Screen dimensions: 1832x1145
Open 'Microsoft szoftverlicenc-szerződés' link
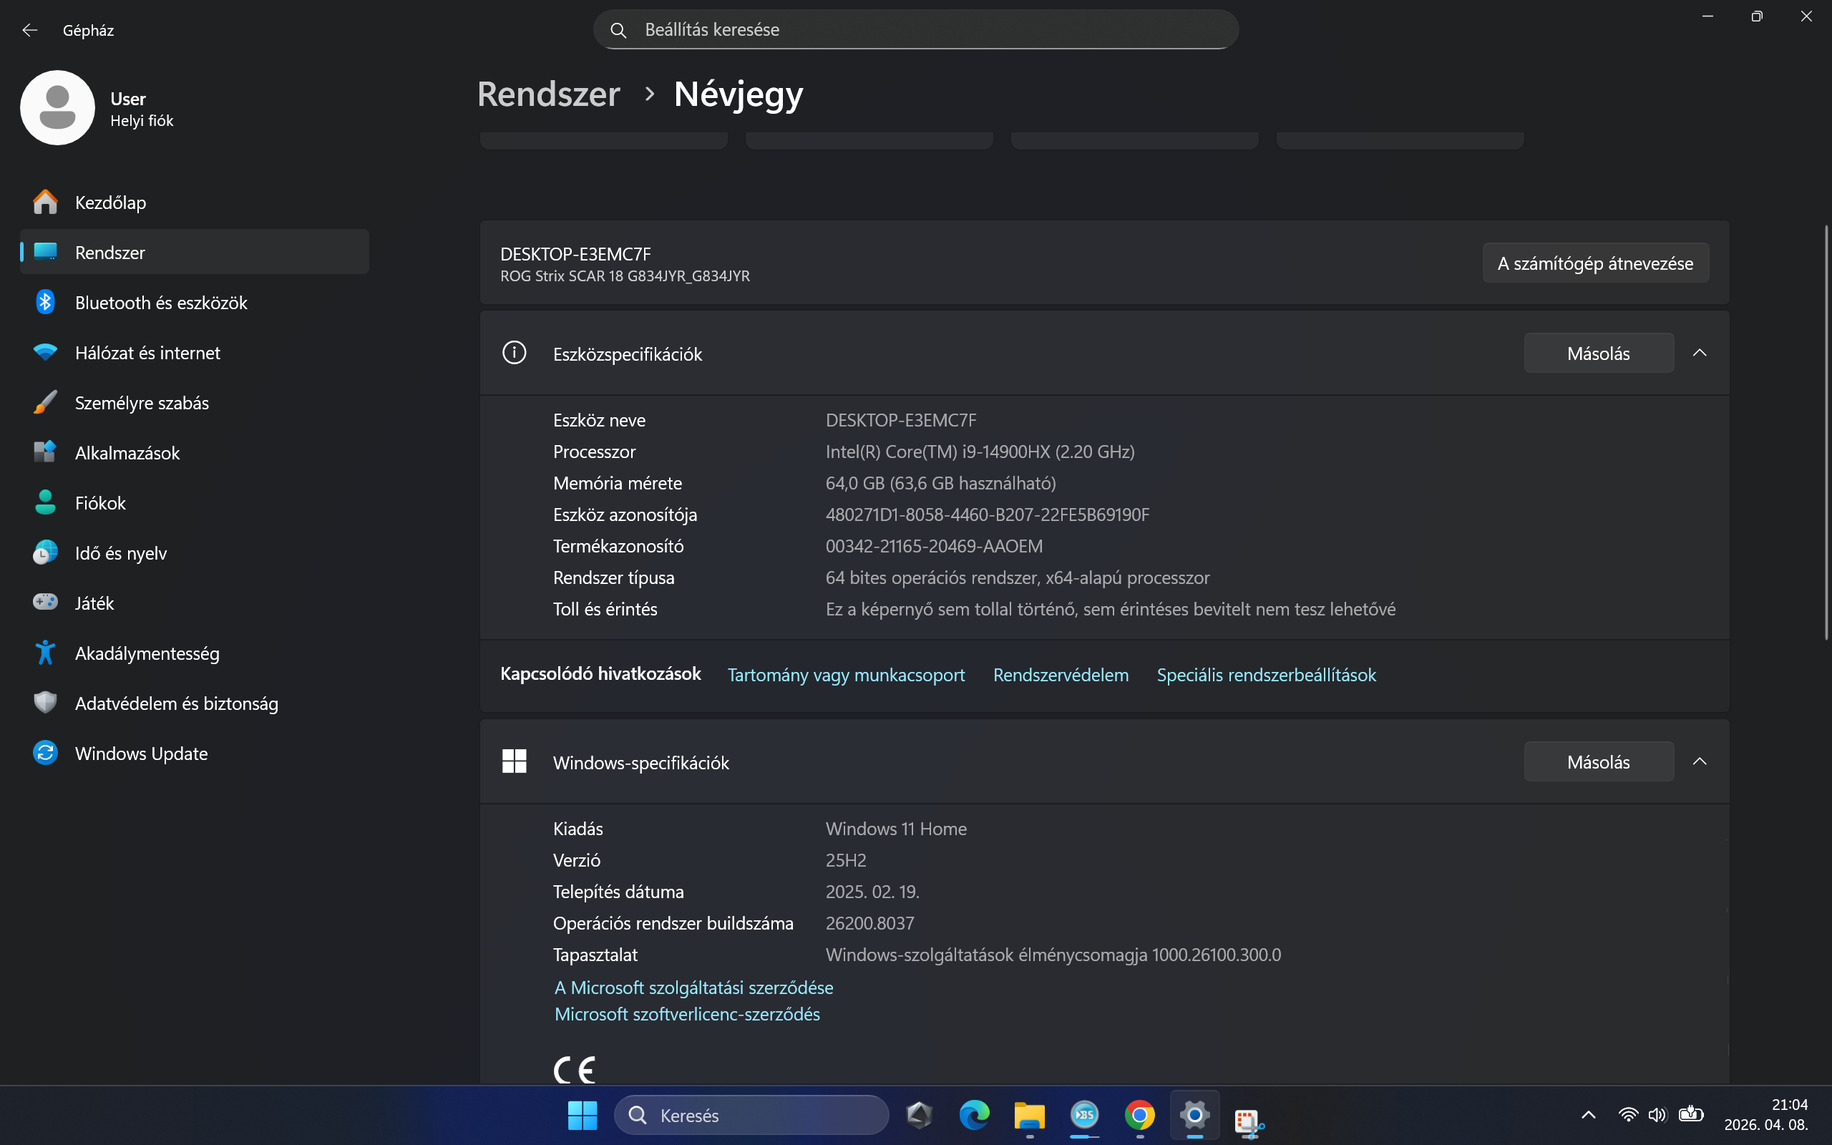pyautogui.click(x=687, y=1014)
